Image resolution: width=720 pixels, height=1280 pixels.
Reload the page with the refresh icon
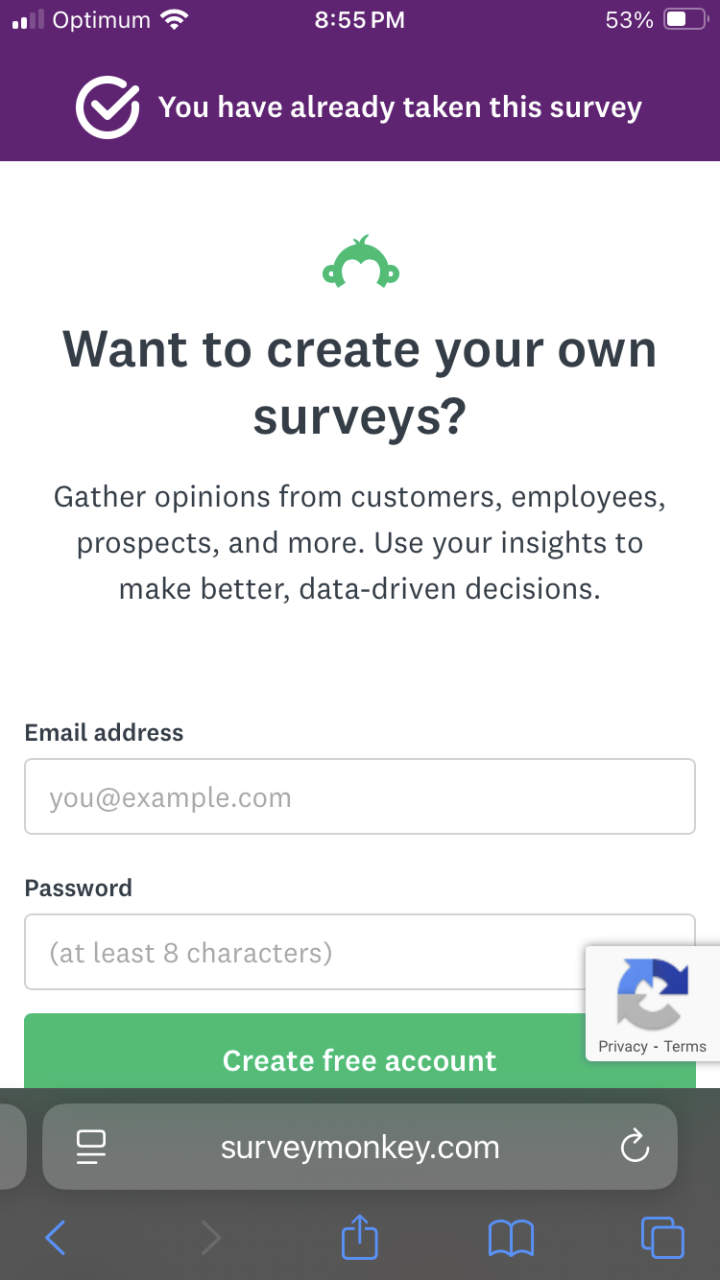[x=635, y=1146]
